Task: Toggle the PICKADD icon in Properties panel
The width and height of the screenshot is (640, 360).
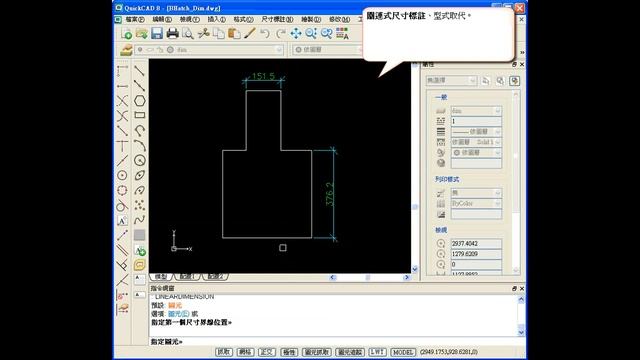Action: pos(515,81)
